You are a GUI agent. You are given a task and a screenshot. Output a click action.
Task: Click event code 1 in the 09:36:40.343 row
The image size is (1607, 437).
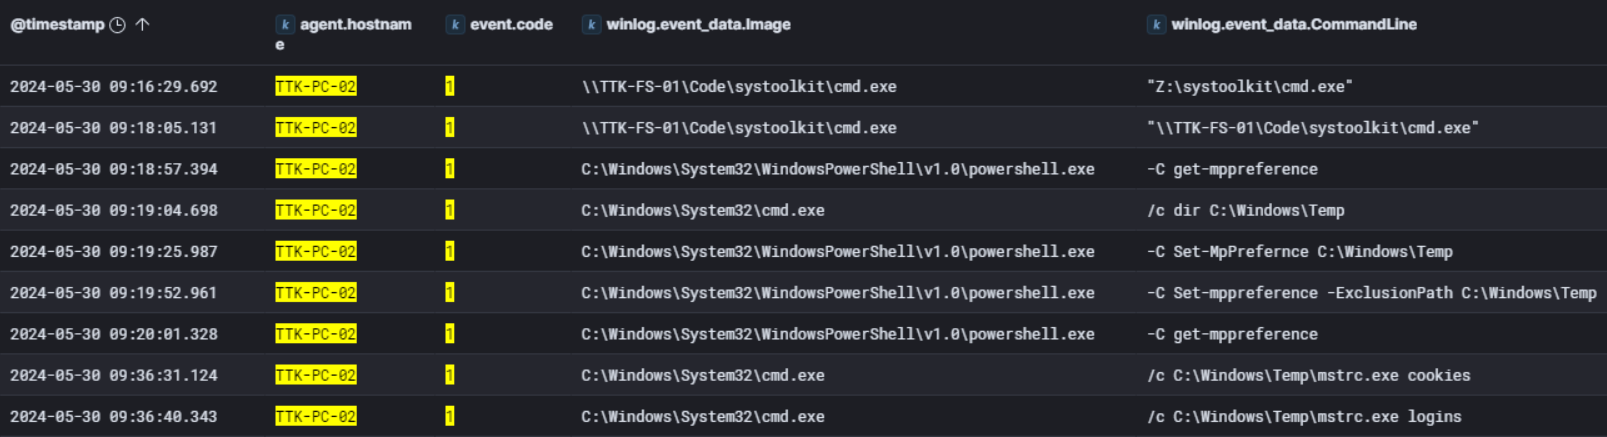pos(449,417)
